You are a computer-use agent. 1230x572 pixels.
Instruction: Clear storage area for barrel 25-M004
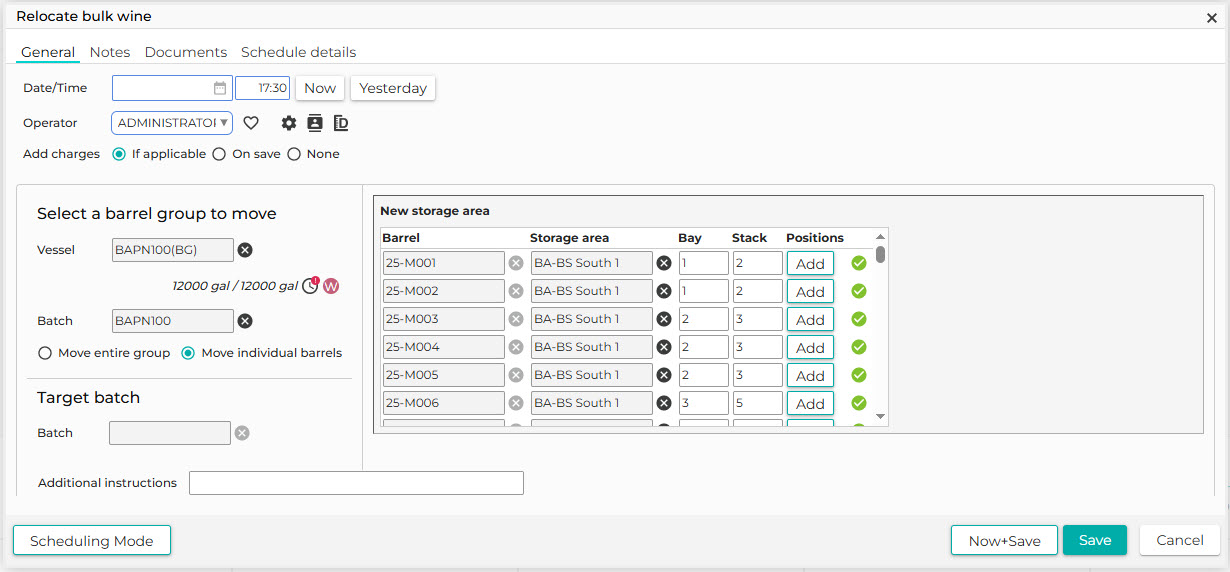(x=663, y=347)
